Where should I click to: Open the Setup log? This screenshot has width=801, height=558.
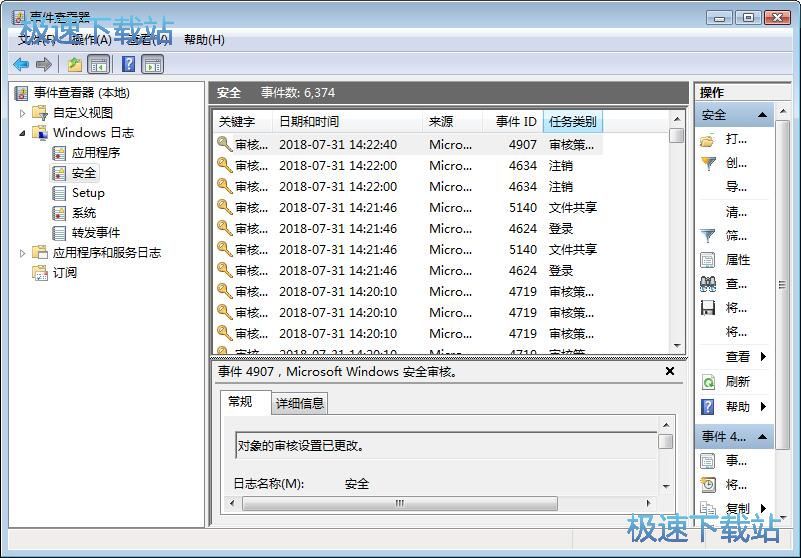coord(88,193)
